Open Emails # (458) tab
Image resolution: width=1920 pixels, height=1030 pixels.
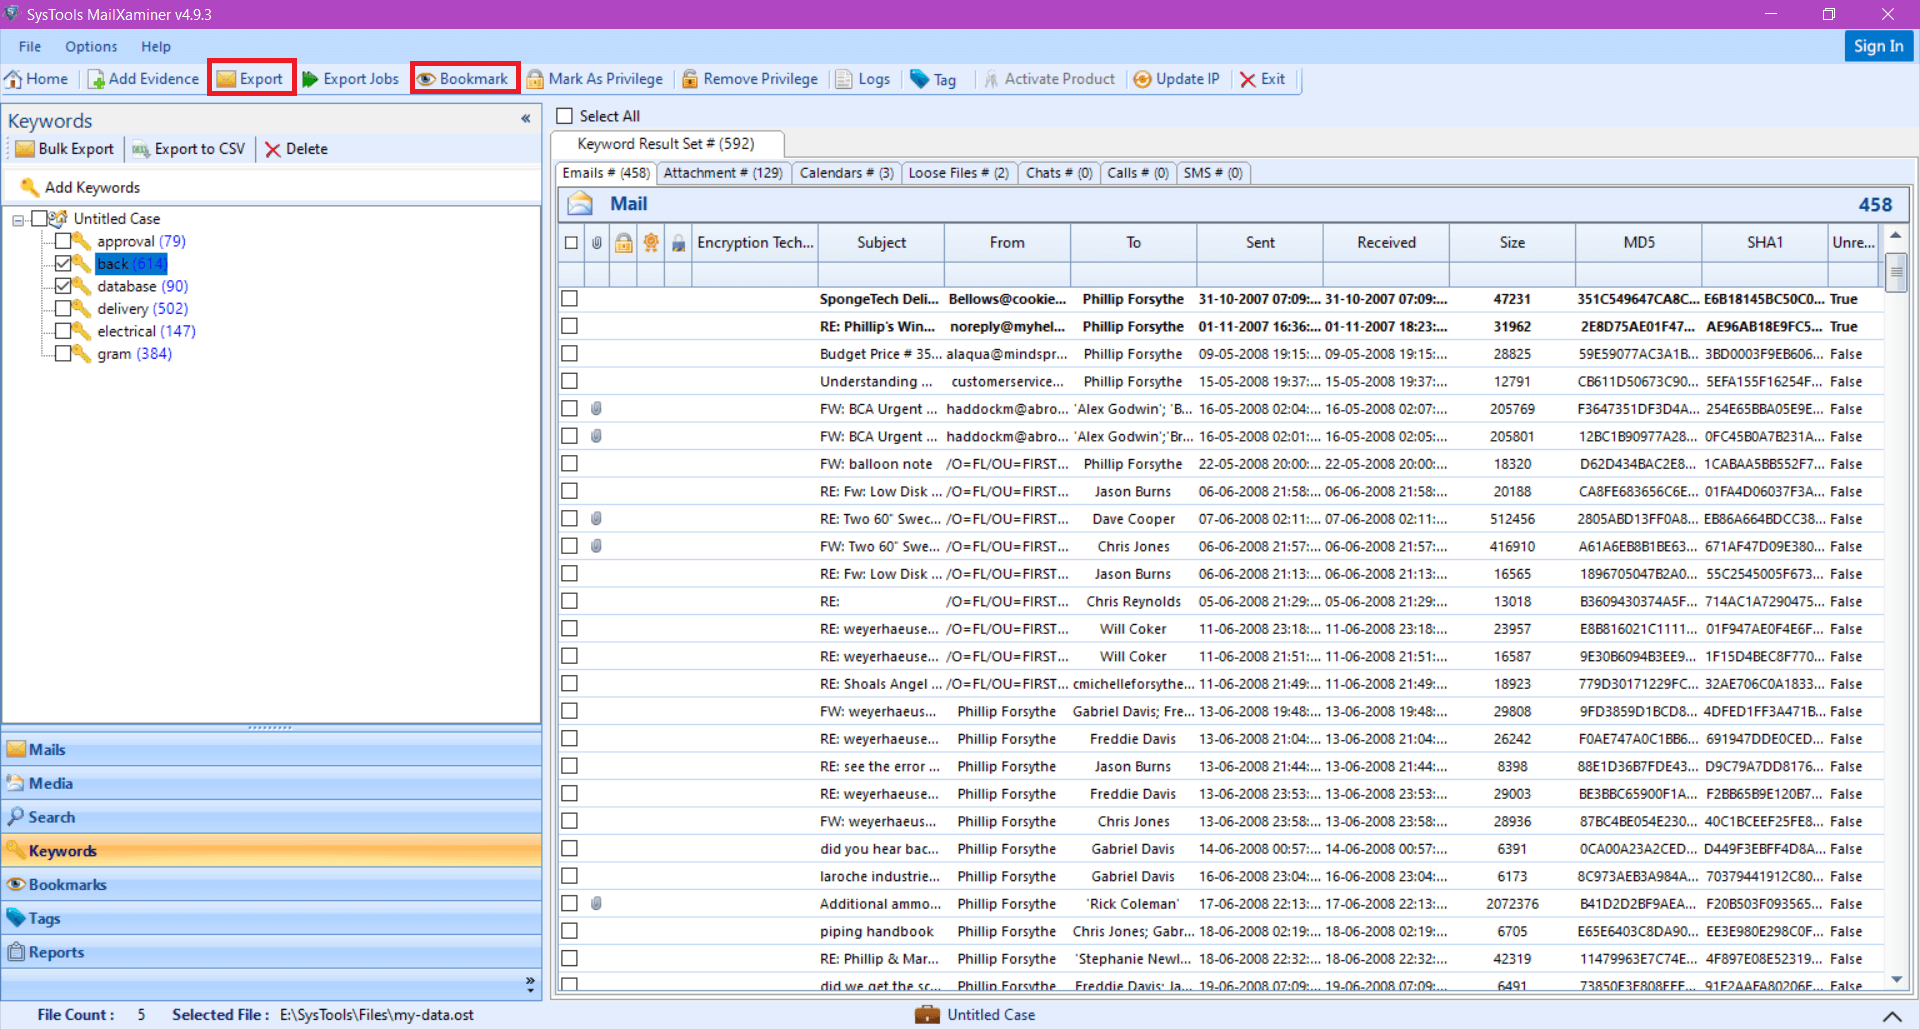pos(606,173)
